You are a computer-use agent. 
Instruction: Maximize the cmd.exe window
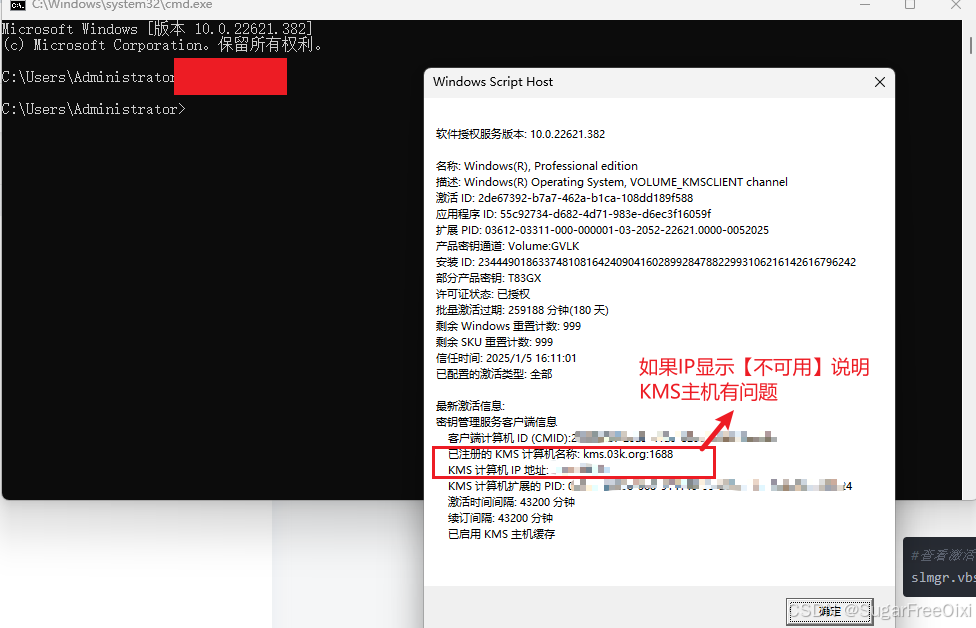coord(910,4)
